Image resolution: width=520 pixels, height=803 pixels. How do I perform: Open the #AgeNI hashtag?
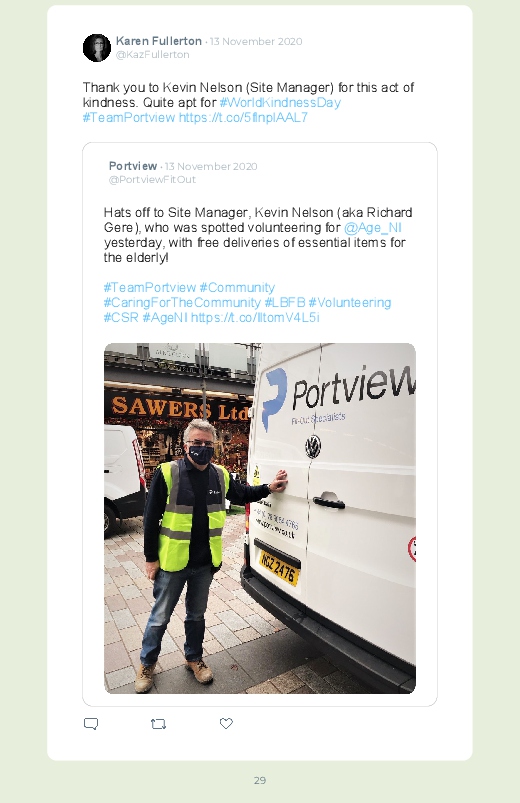pos(165,318)
